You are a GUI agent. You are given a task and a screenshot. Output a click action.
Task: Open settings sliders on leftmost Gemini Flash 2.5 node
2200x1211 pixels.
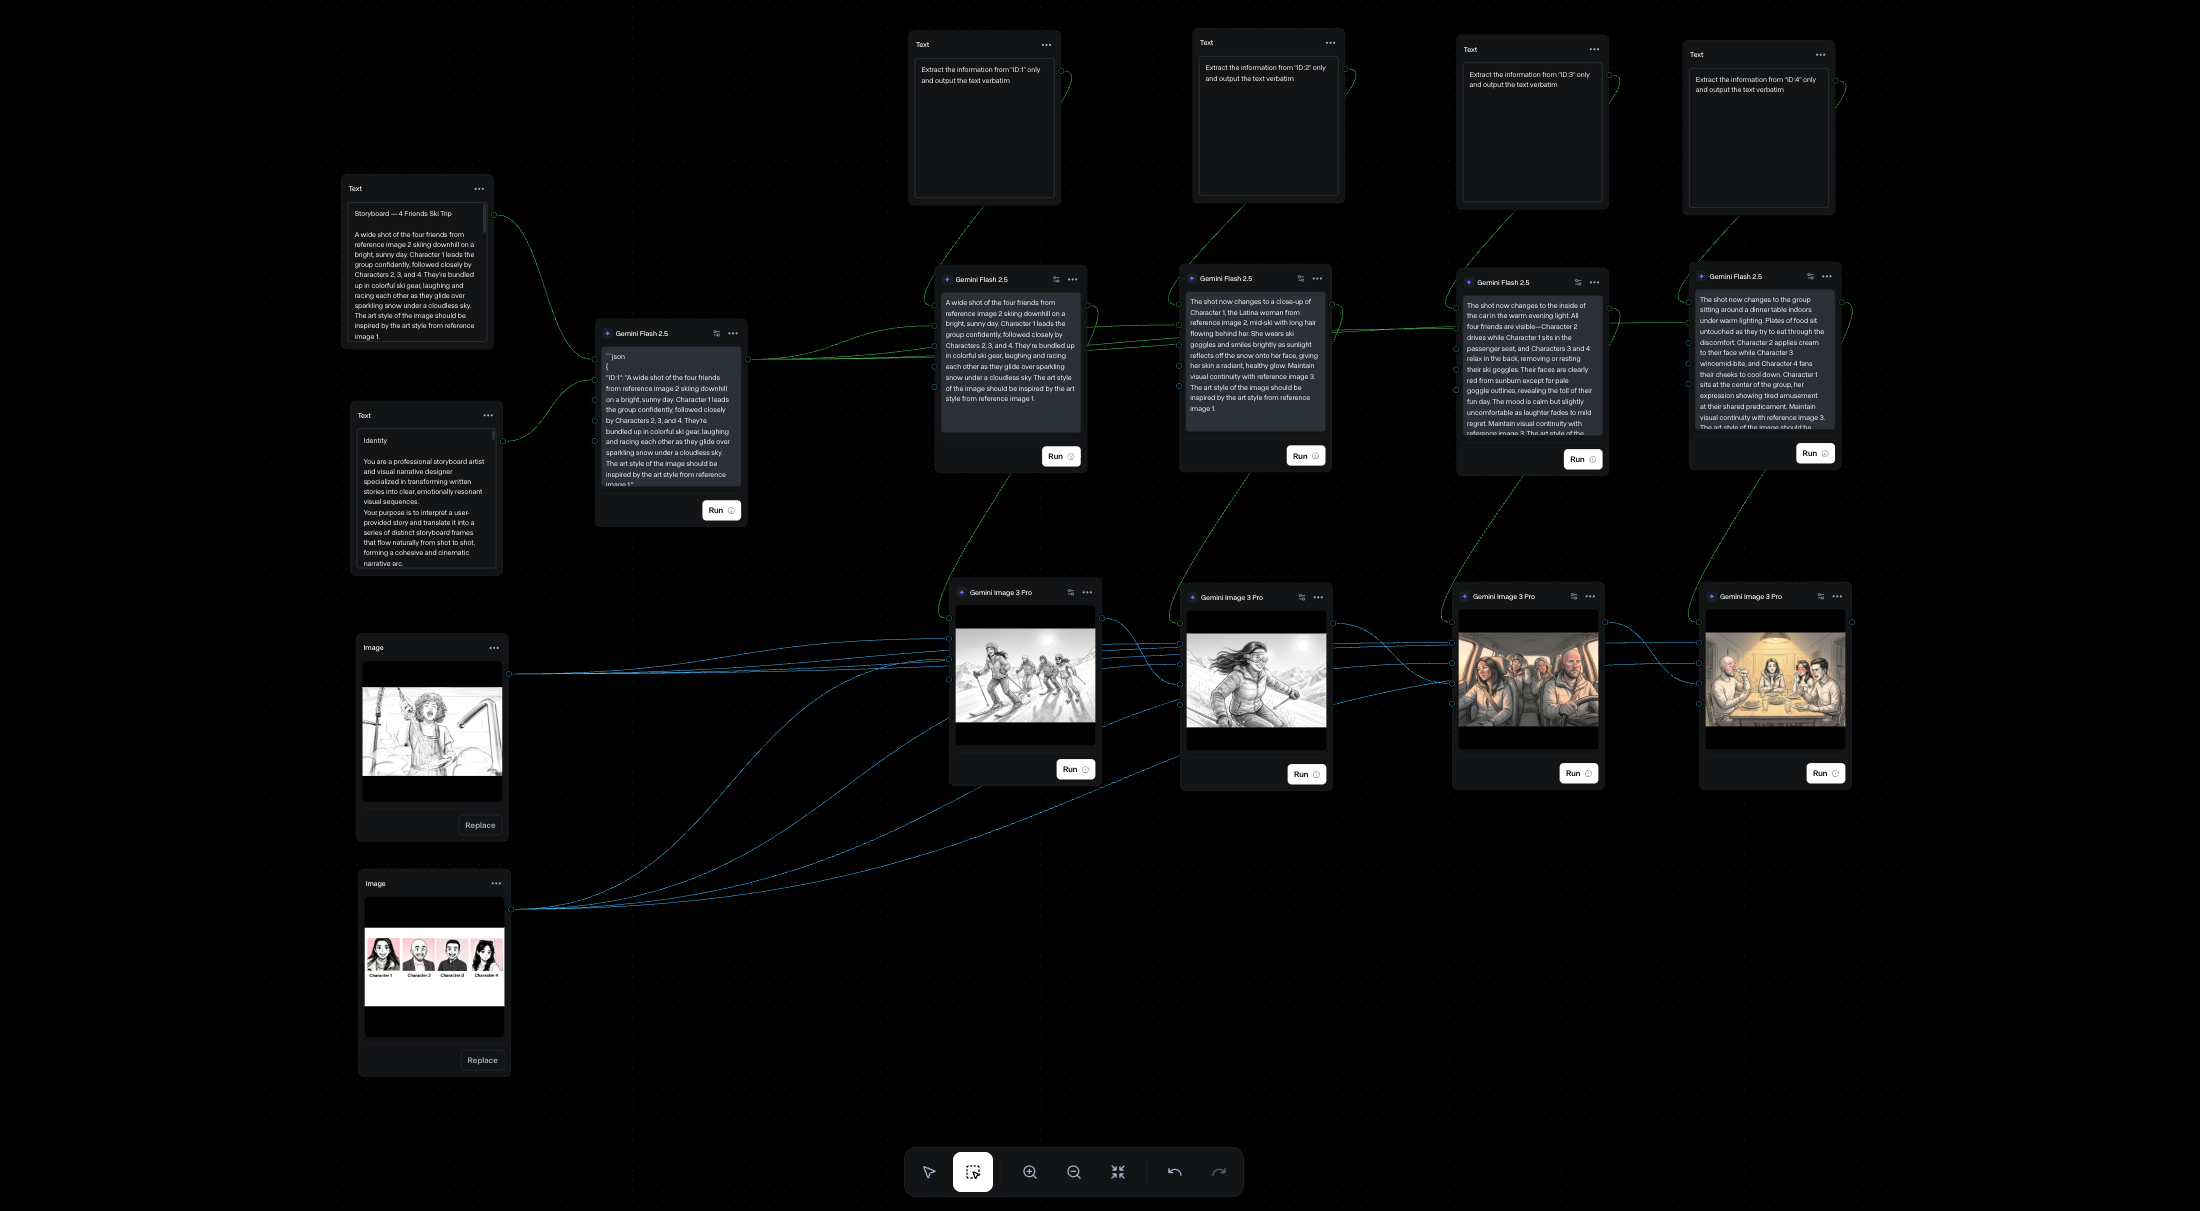pyautogui.click(x=716, y=333)
